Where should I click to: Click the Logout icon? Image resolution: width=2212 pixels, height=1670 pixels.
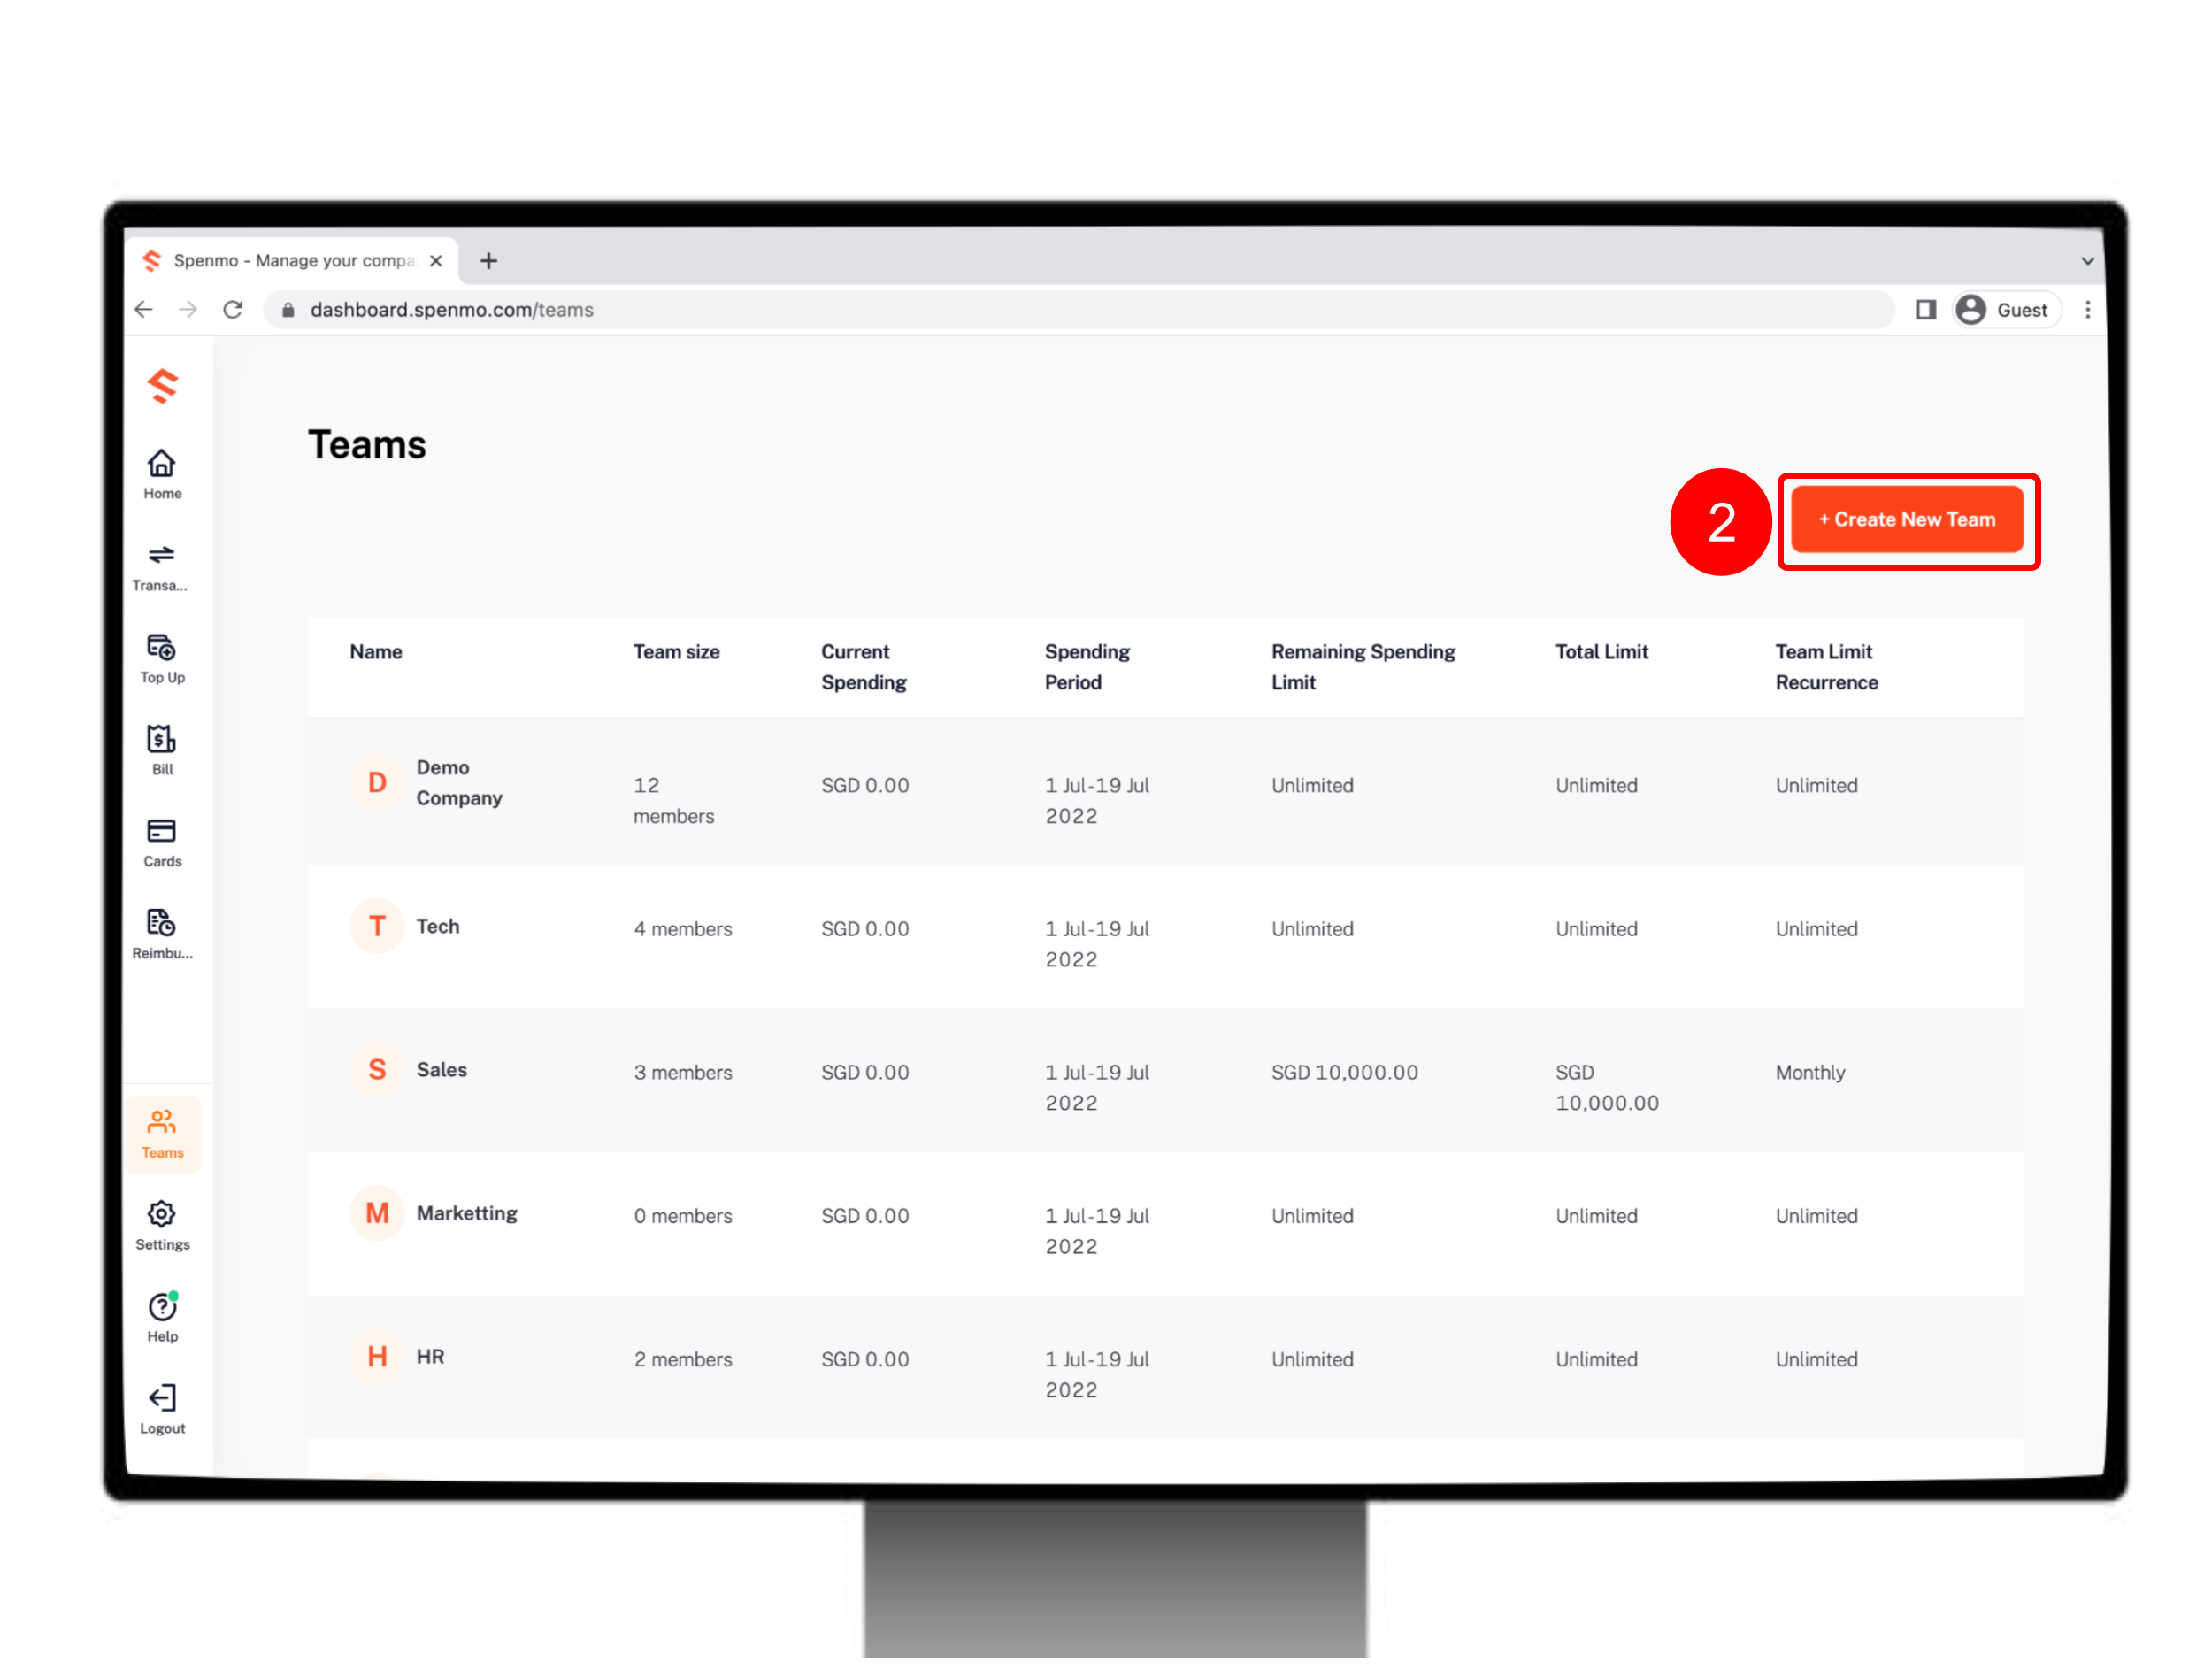tap(161, 1400)
